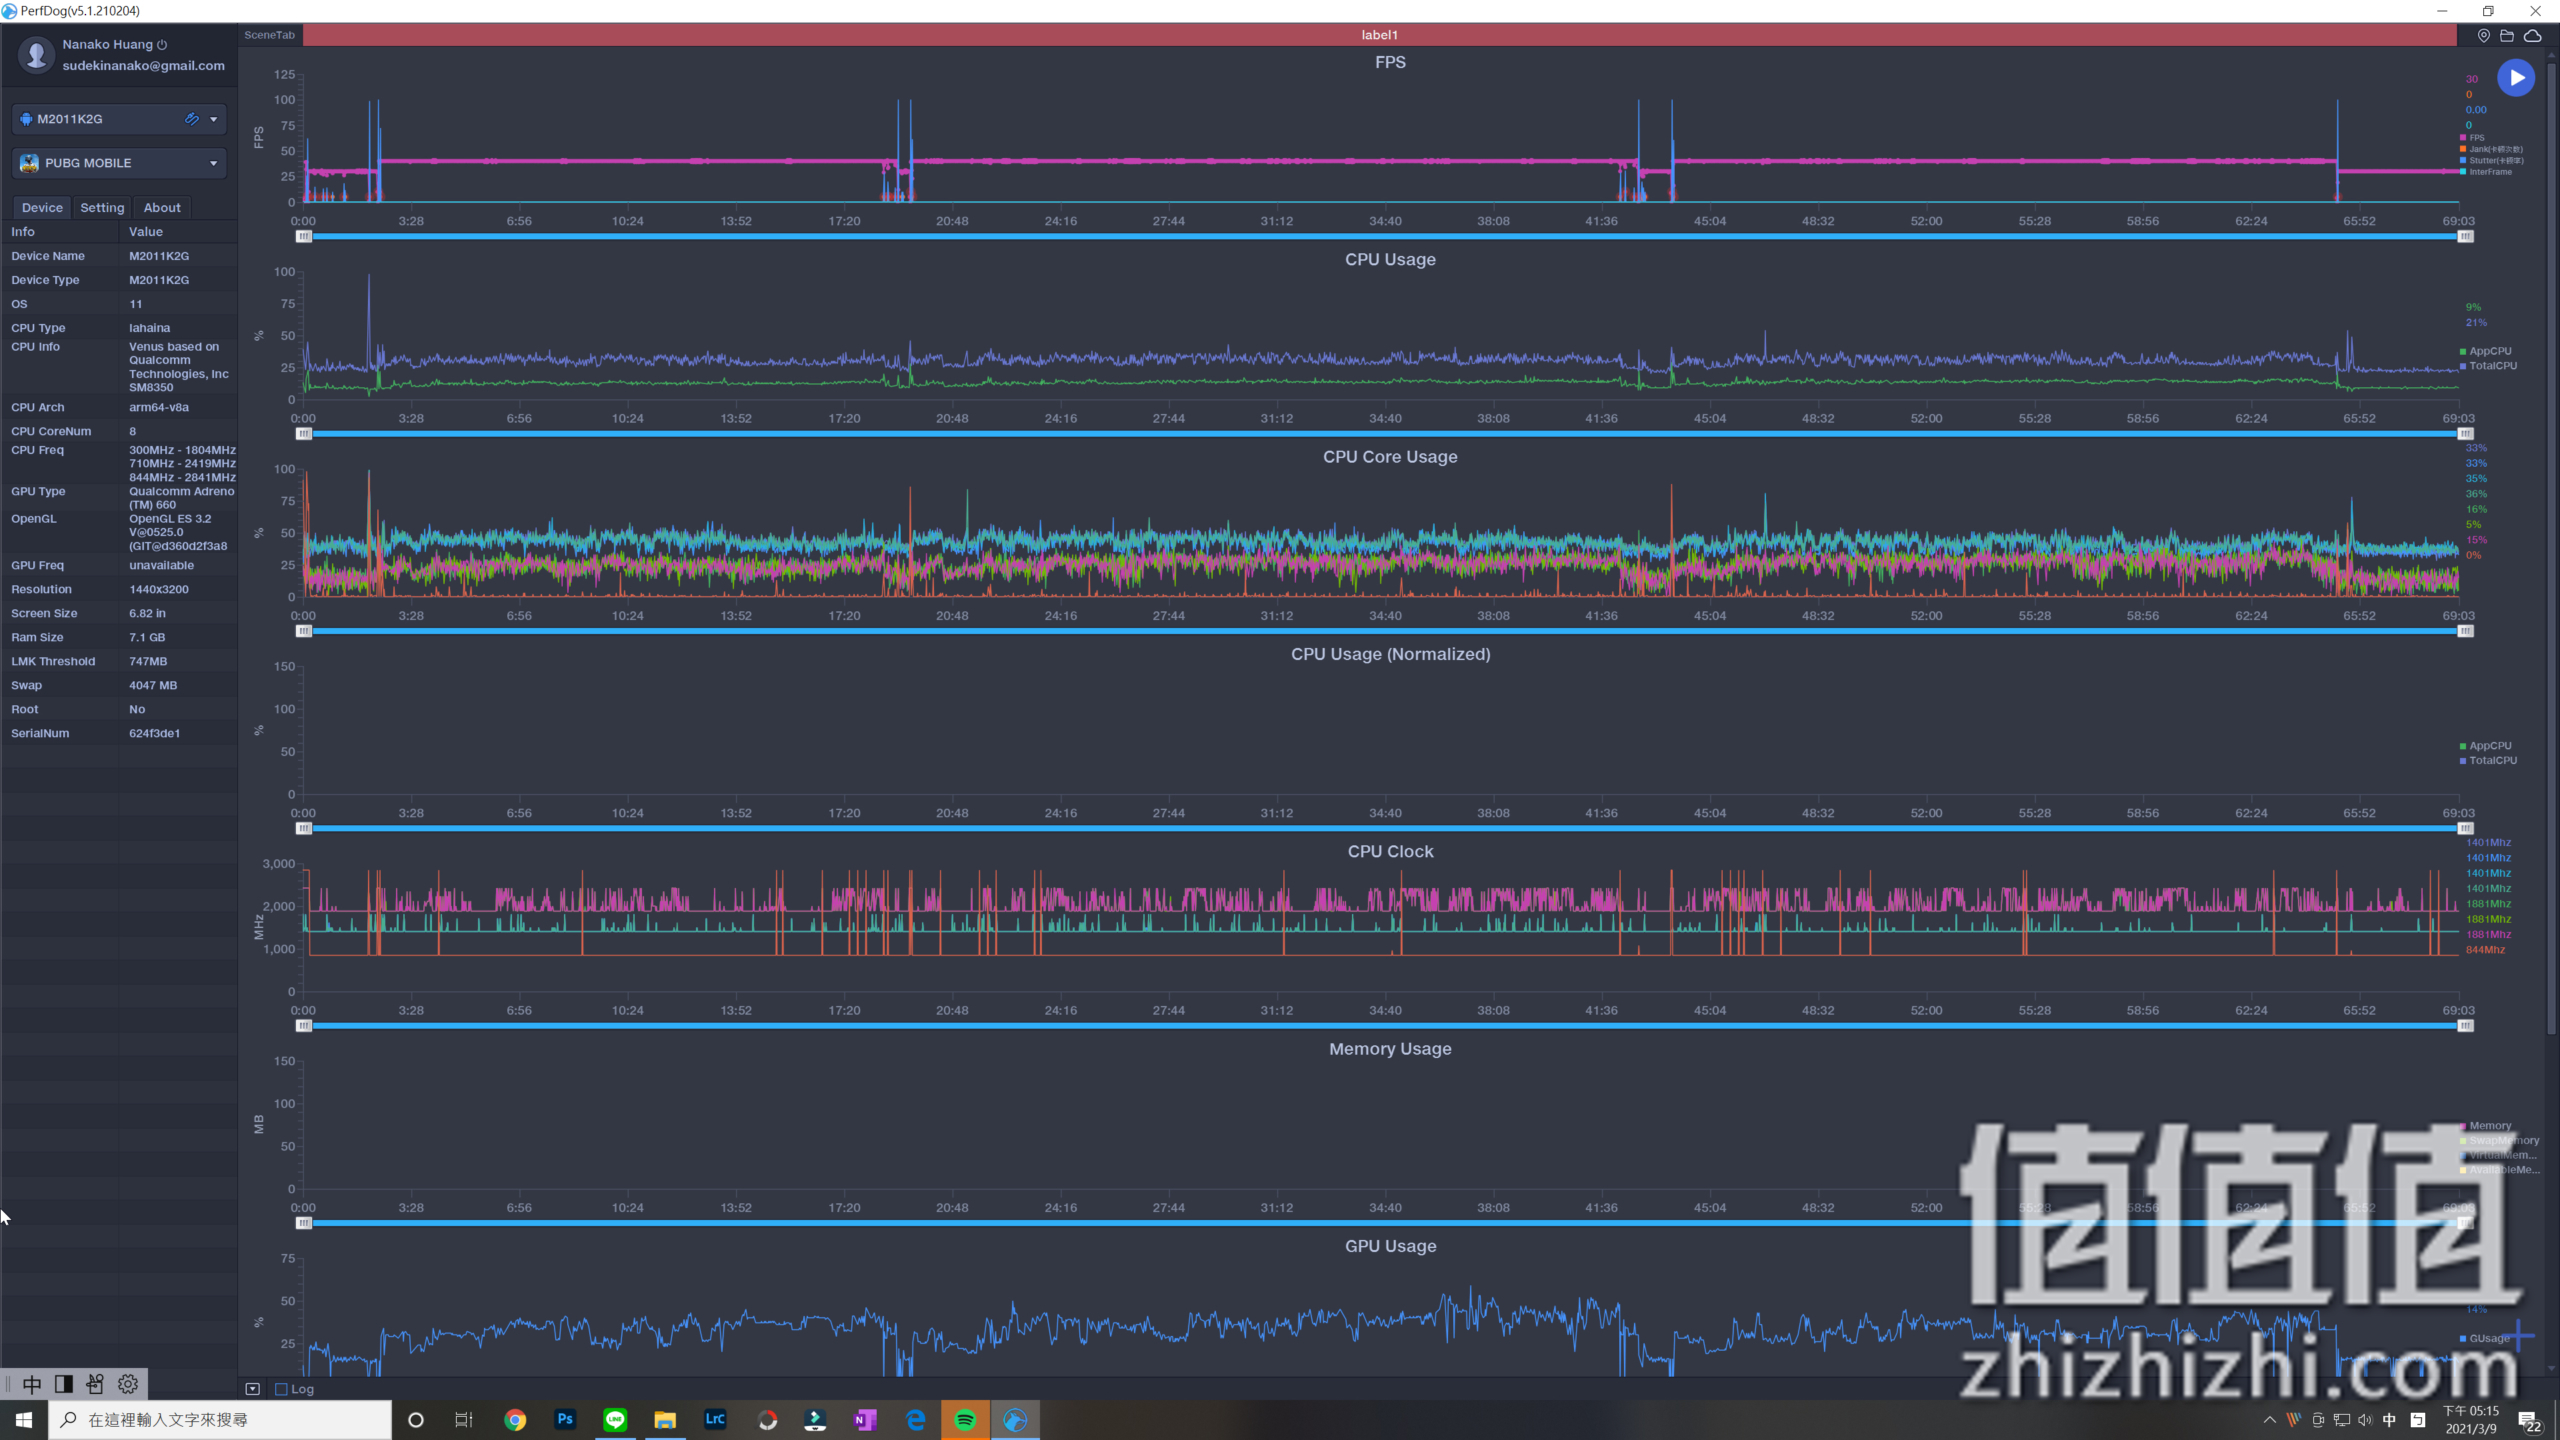Open OneNote from the taskbar
Image resolution: width=2560 pixels, height=1440 pixels.
[865, 1420]
